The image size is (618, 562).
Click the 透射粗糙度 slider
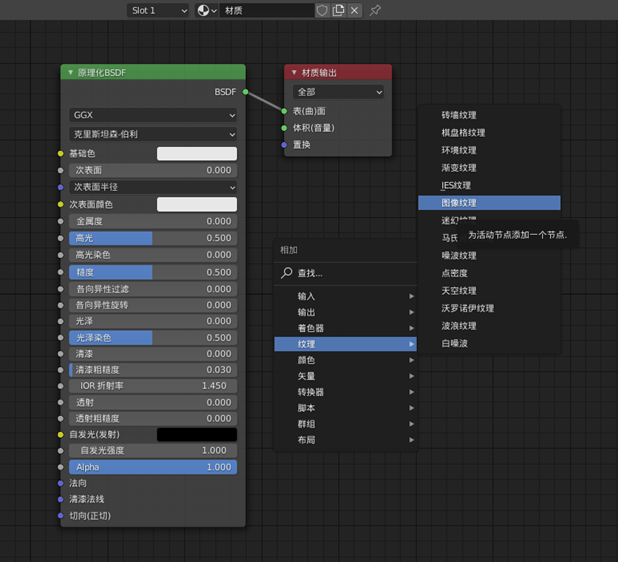click(153, 419)
